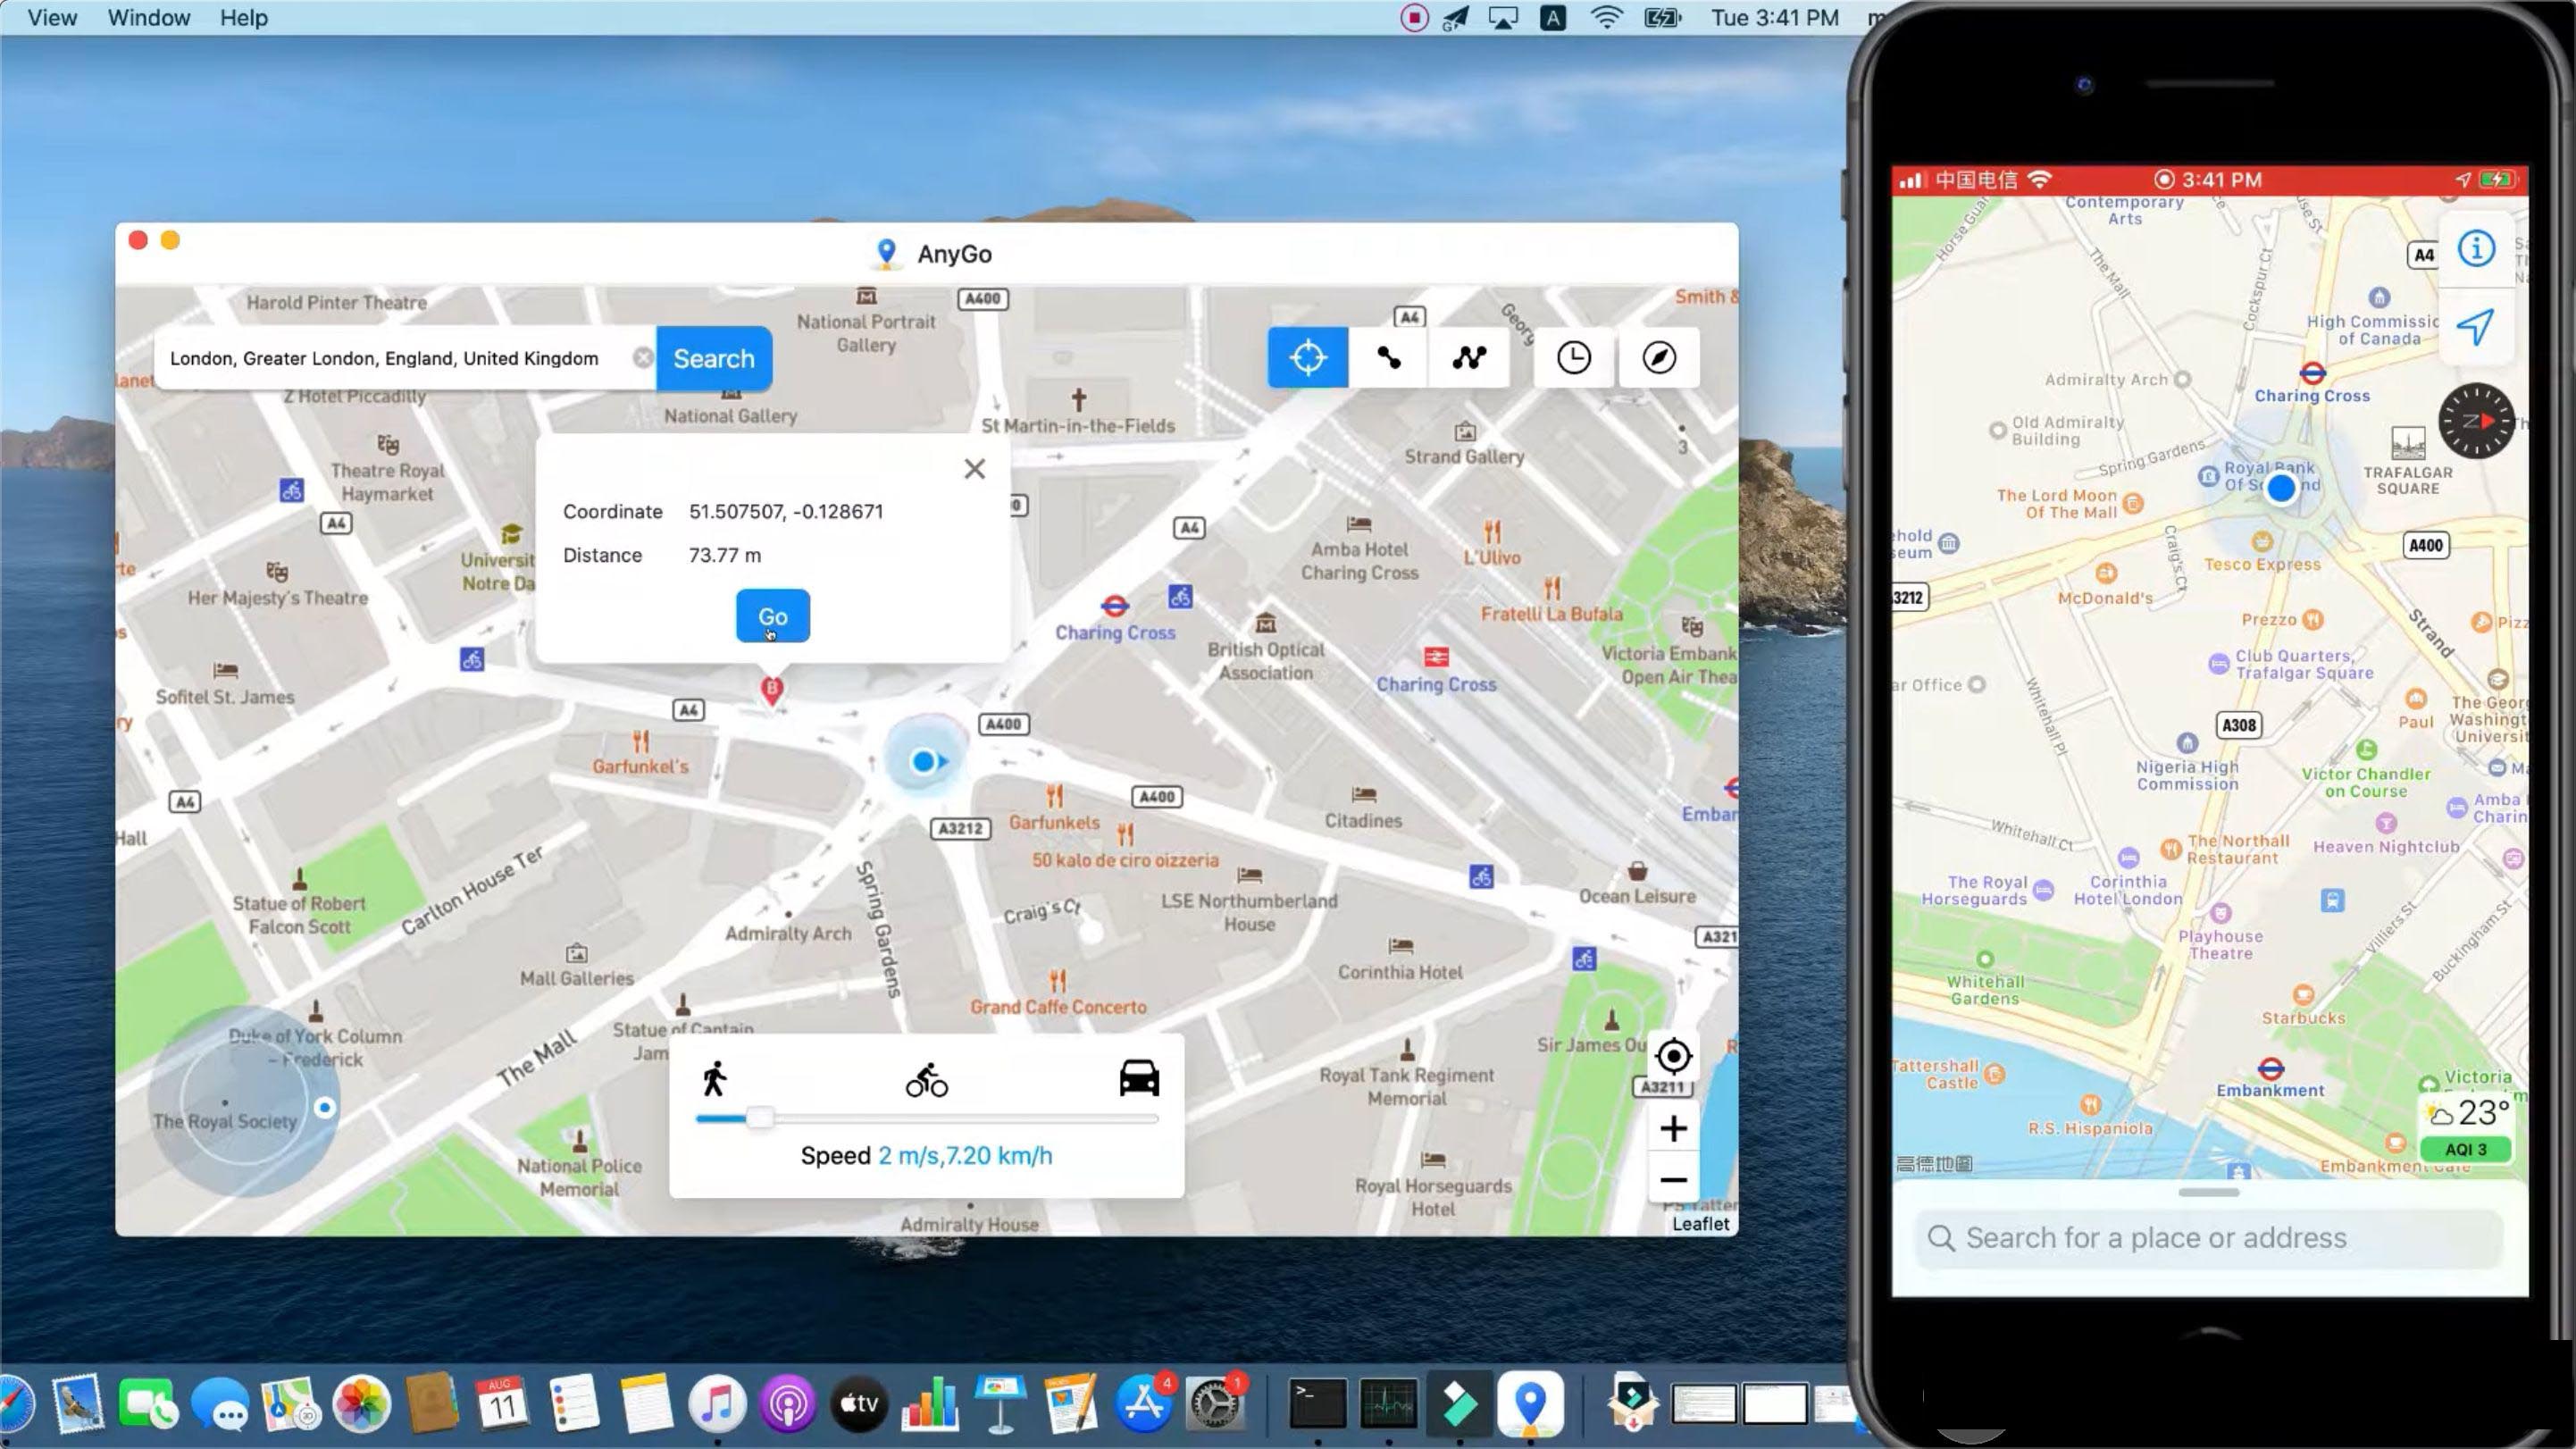This screenshot has height=1449, width=2576.
Task: Open the history clock icon
Action: tap(1573, 357)
